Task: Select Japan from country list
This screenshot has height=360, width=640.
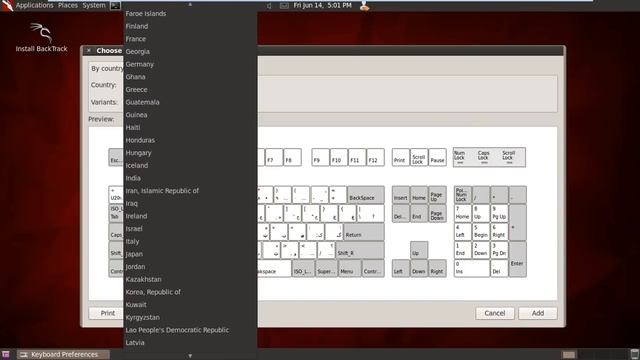Action: click(190, 254)
